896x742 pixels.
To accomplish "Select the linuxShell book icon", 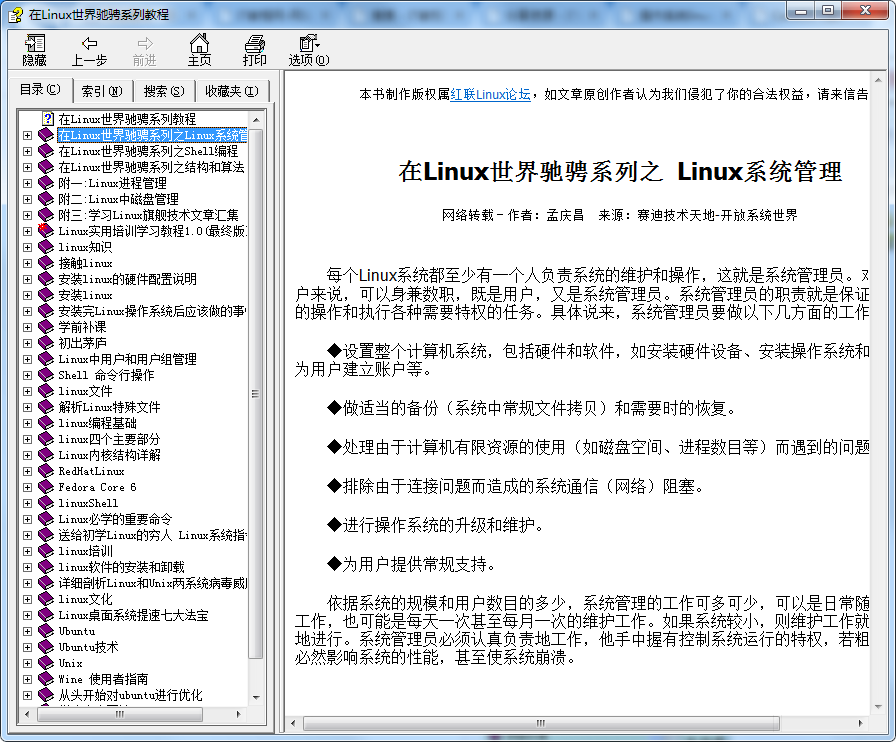I will pyautogui.click(x=44, y=503).
